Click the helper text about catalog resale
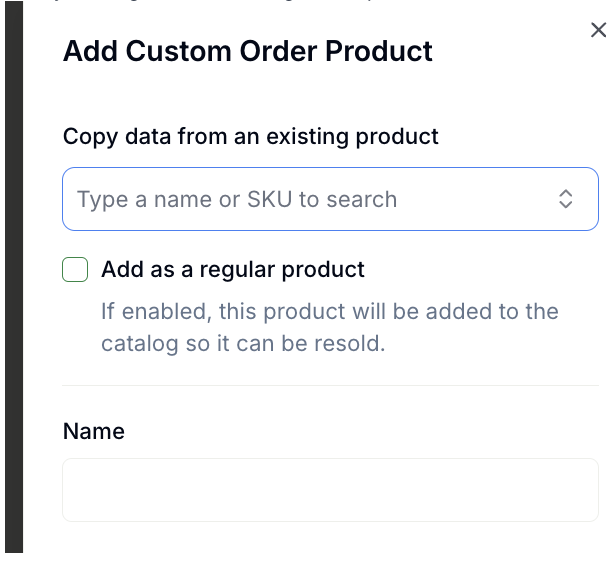616x568 pixels. [329, 327]
